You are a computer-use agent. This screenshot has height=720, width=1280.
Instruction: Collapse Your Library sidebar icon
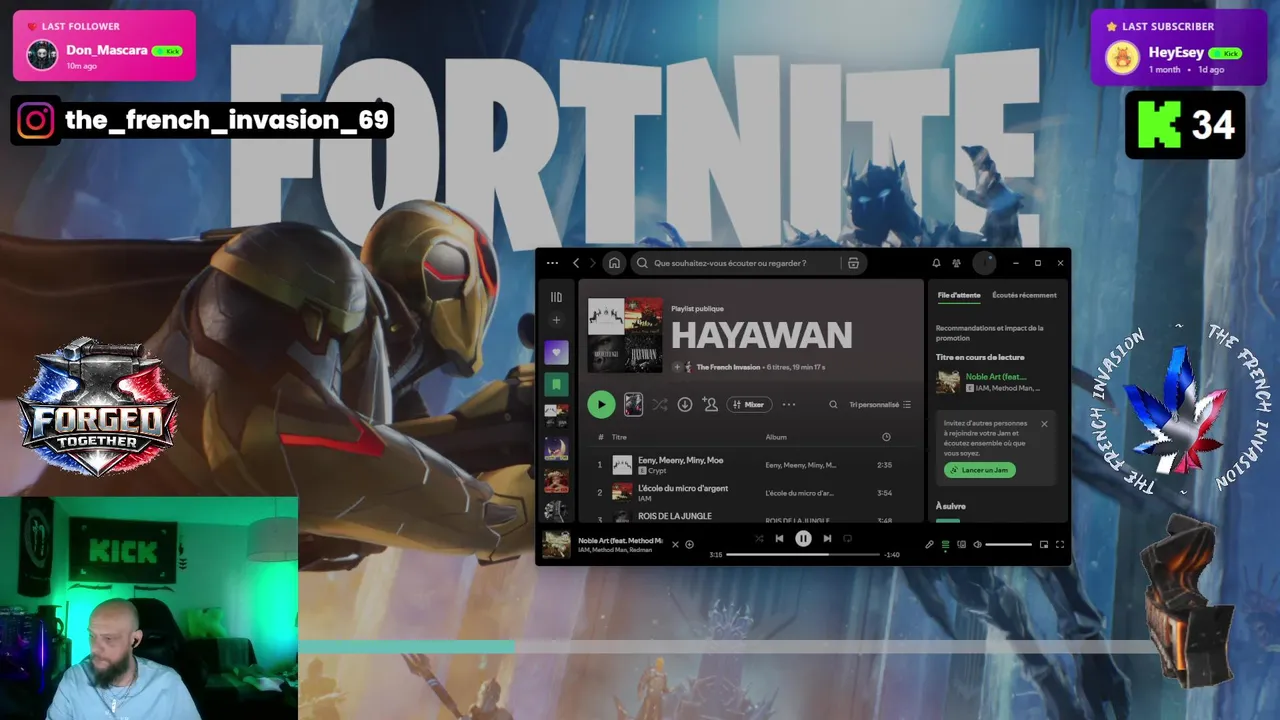(x=557, y=297)
